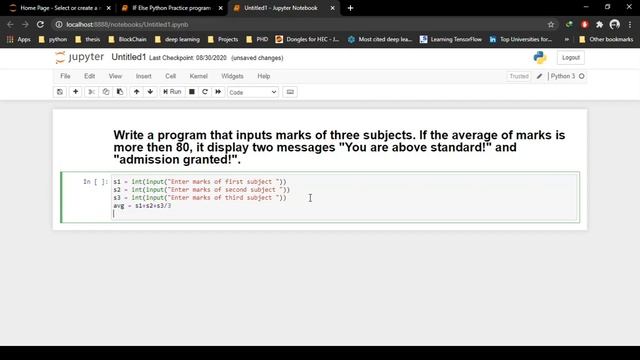Restart the kernel icon
The height and width of the screenshot is (360, 640).
point(205,92)
